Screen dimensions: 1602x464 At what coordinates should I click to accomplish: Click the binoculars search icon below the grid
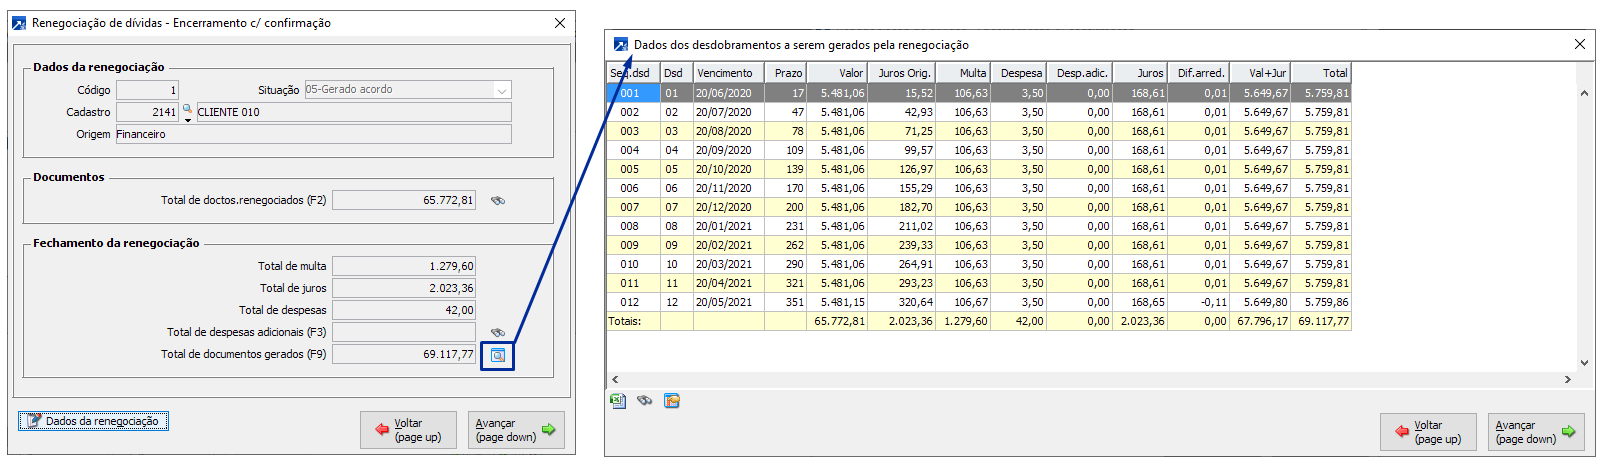645,401
